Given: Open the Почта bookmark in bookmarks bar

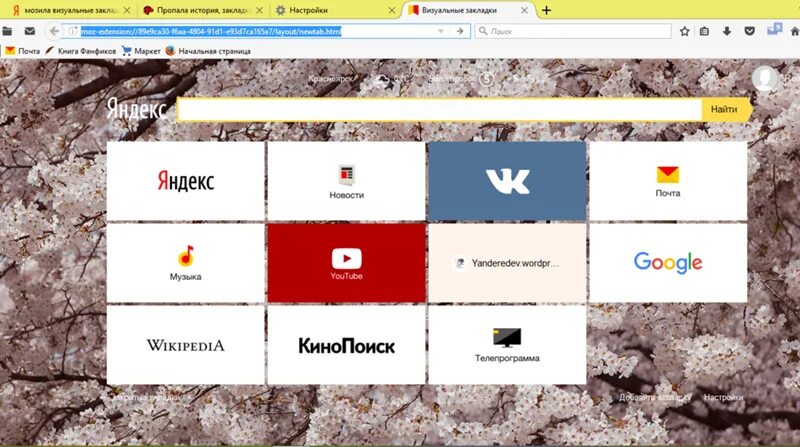Looking at the screenshot, I should coord(22,51).
